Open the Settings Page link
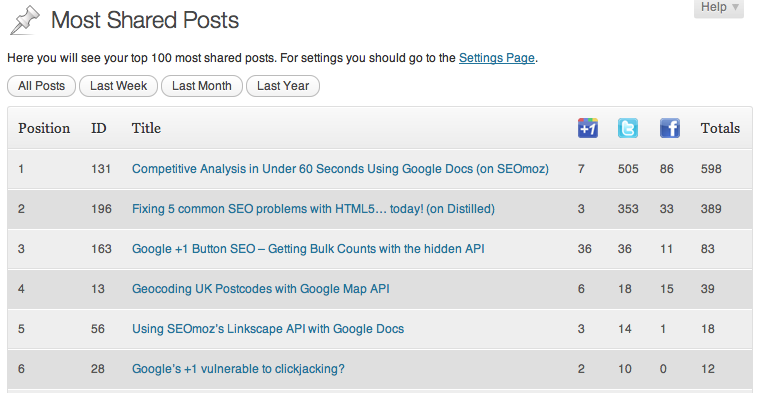This screenshot has height=393, width=761. pyautogui.click(x=496, y=58)
